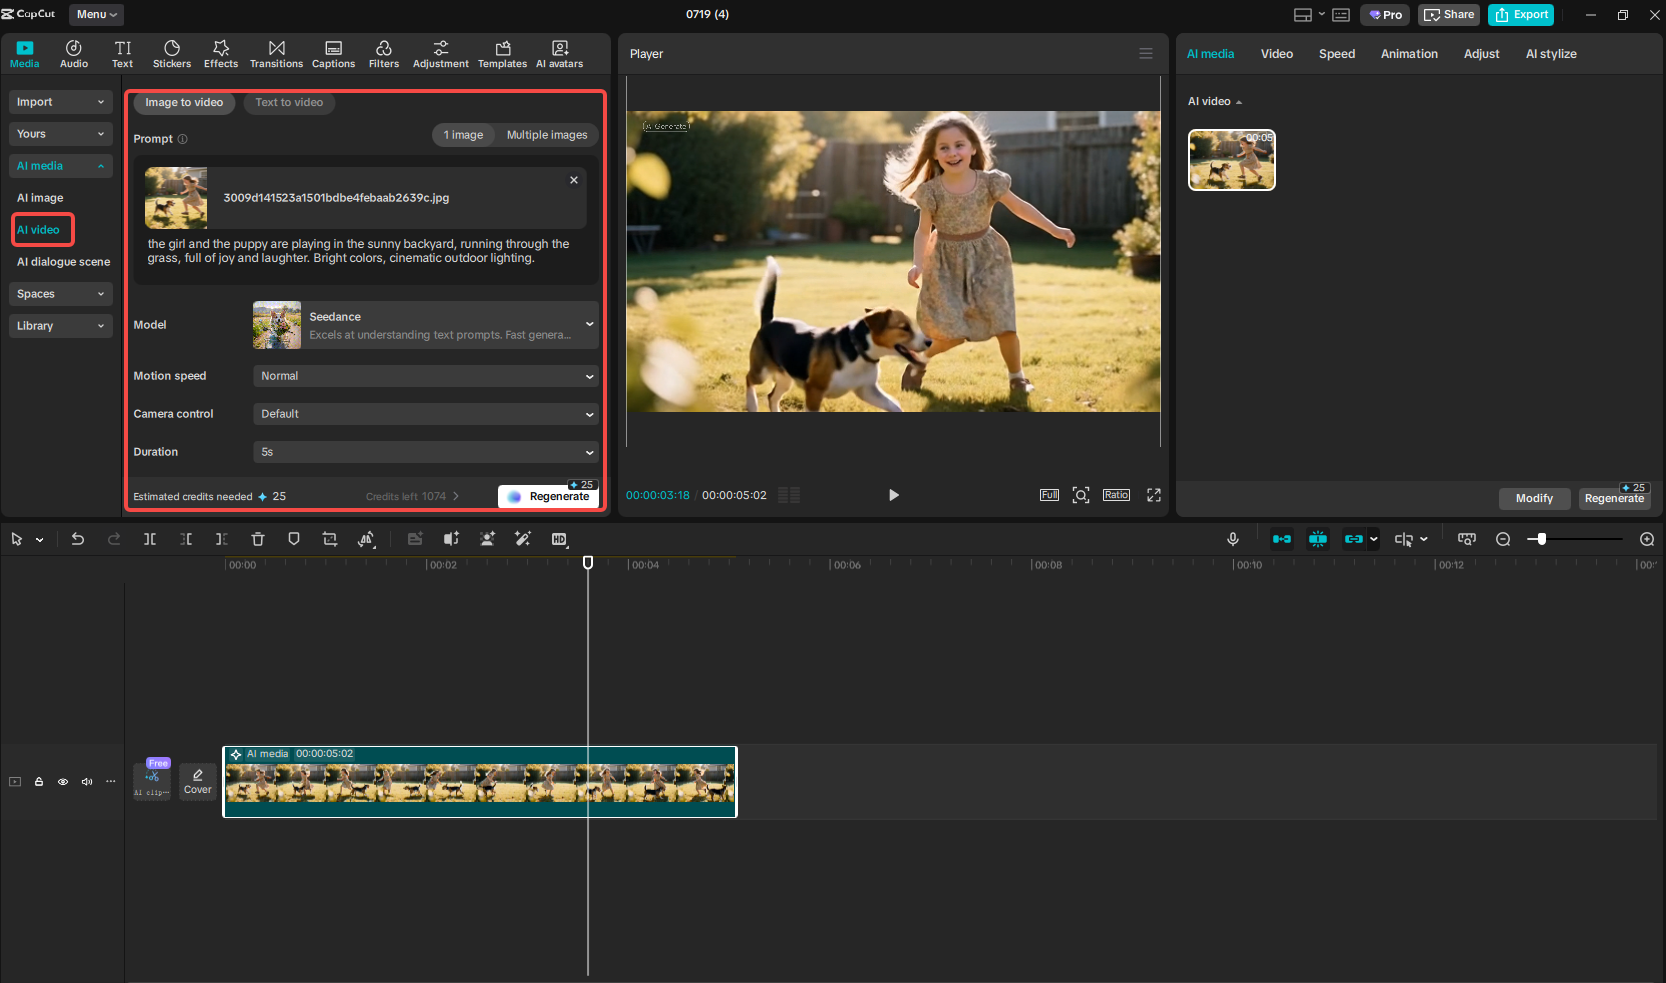Image resolution: width=1666 pixels, height=983 pixels.
Task: Open the Motion speed dropdown set to Normal
Action: [425, 376]
